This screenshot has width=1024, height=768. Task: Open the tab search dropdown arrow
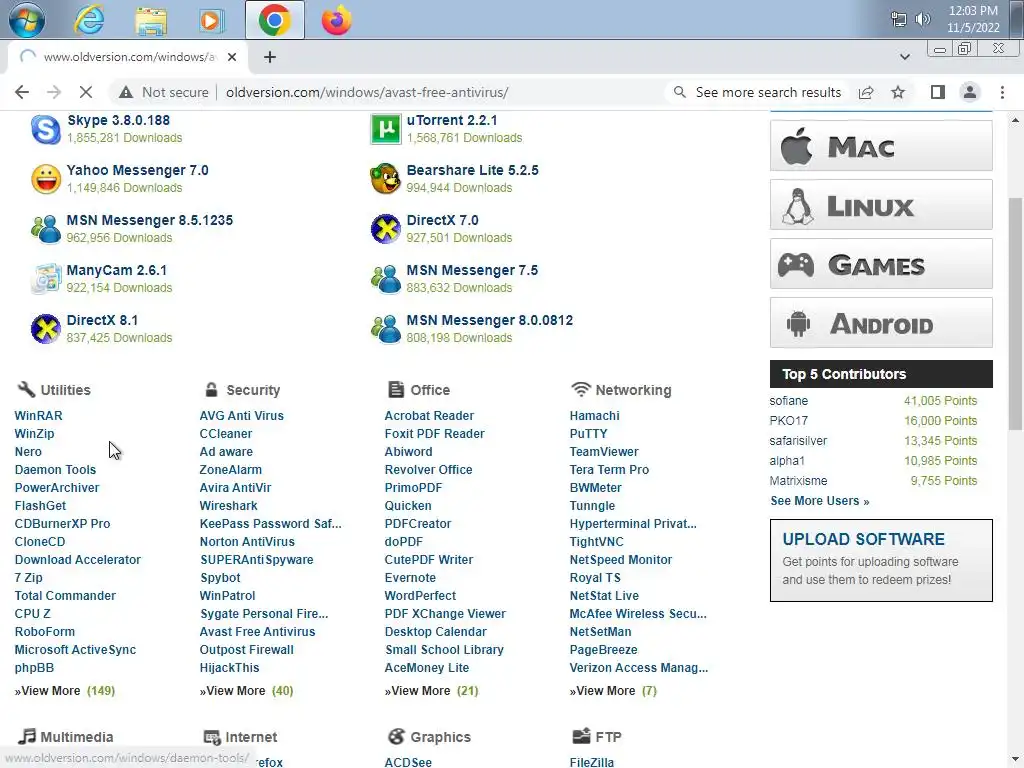(x=904, y=57)
